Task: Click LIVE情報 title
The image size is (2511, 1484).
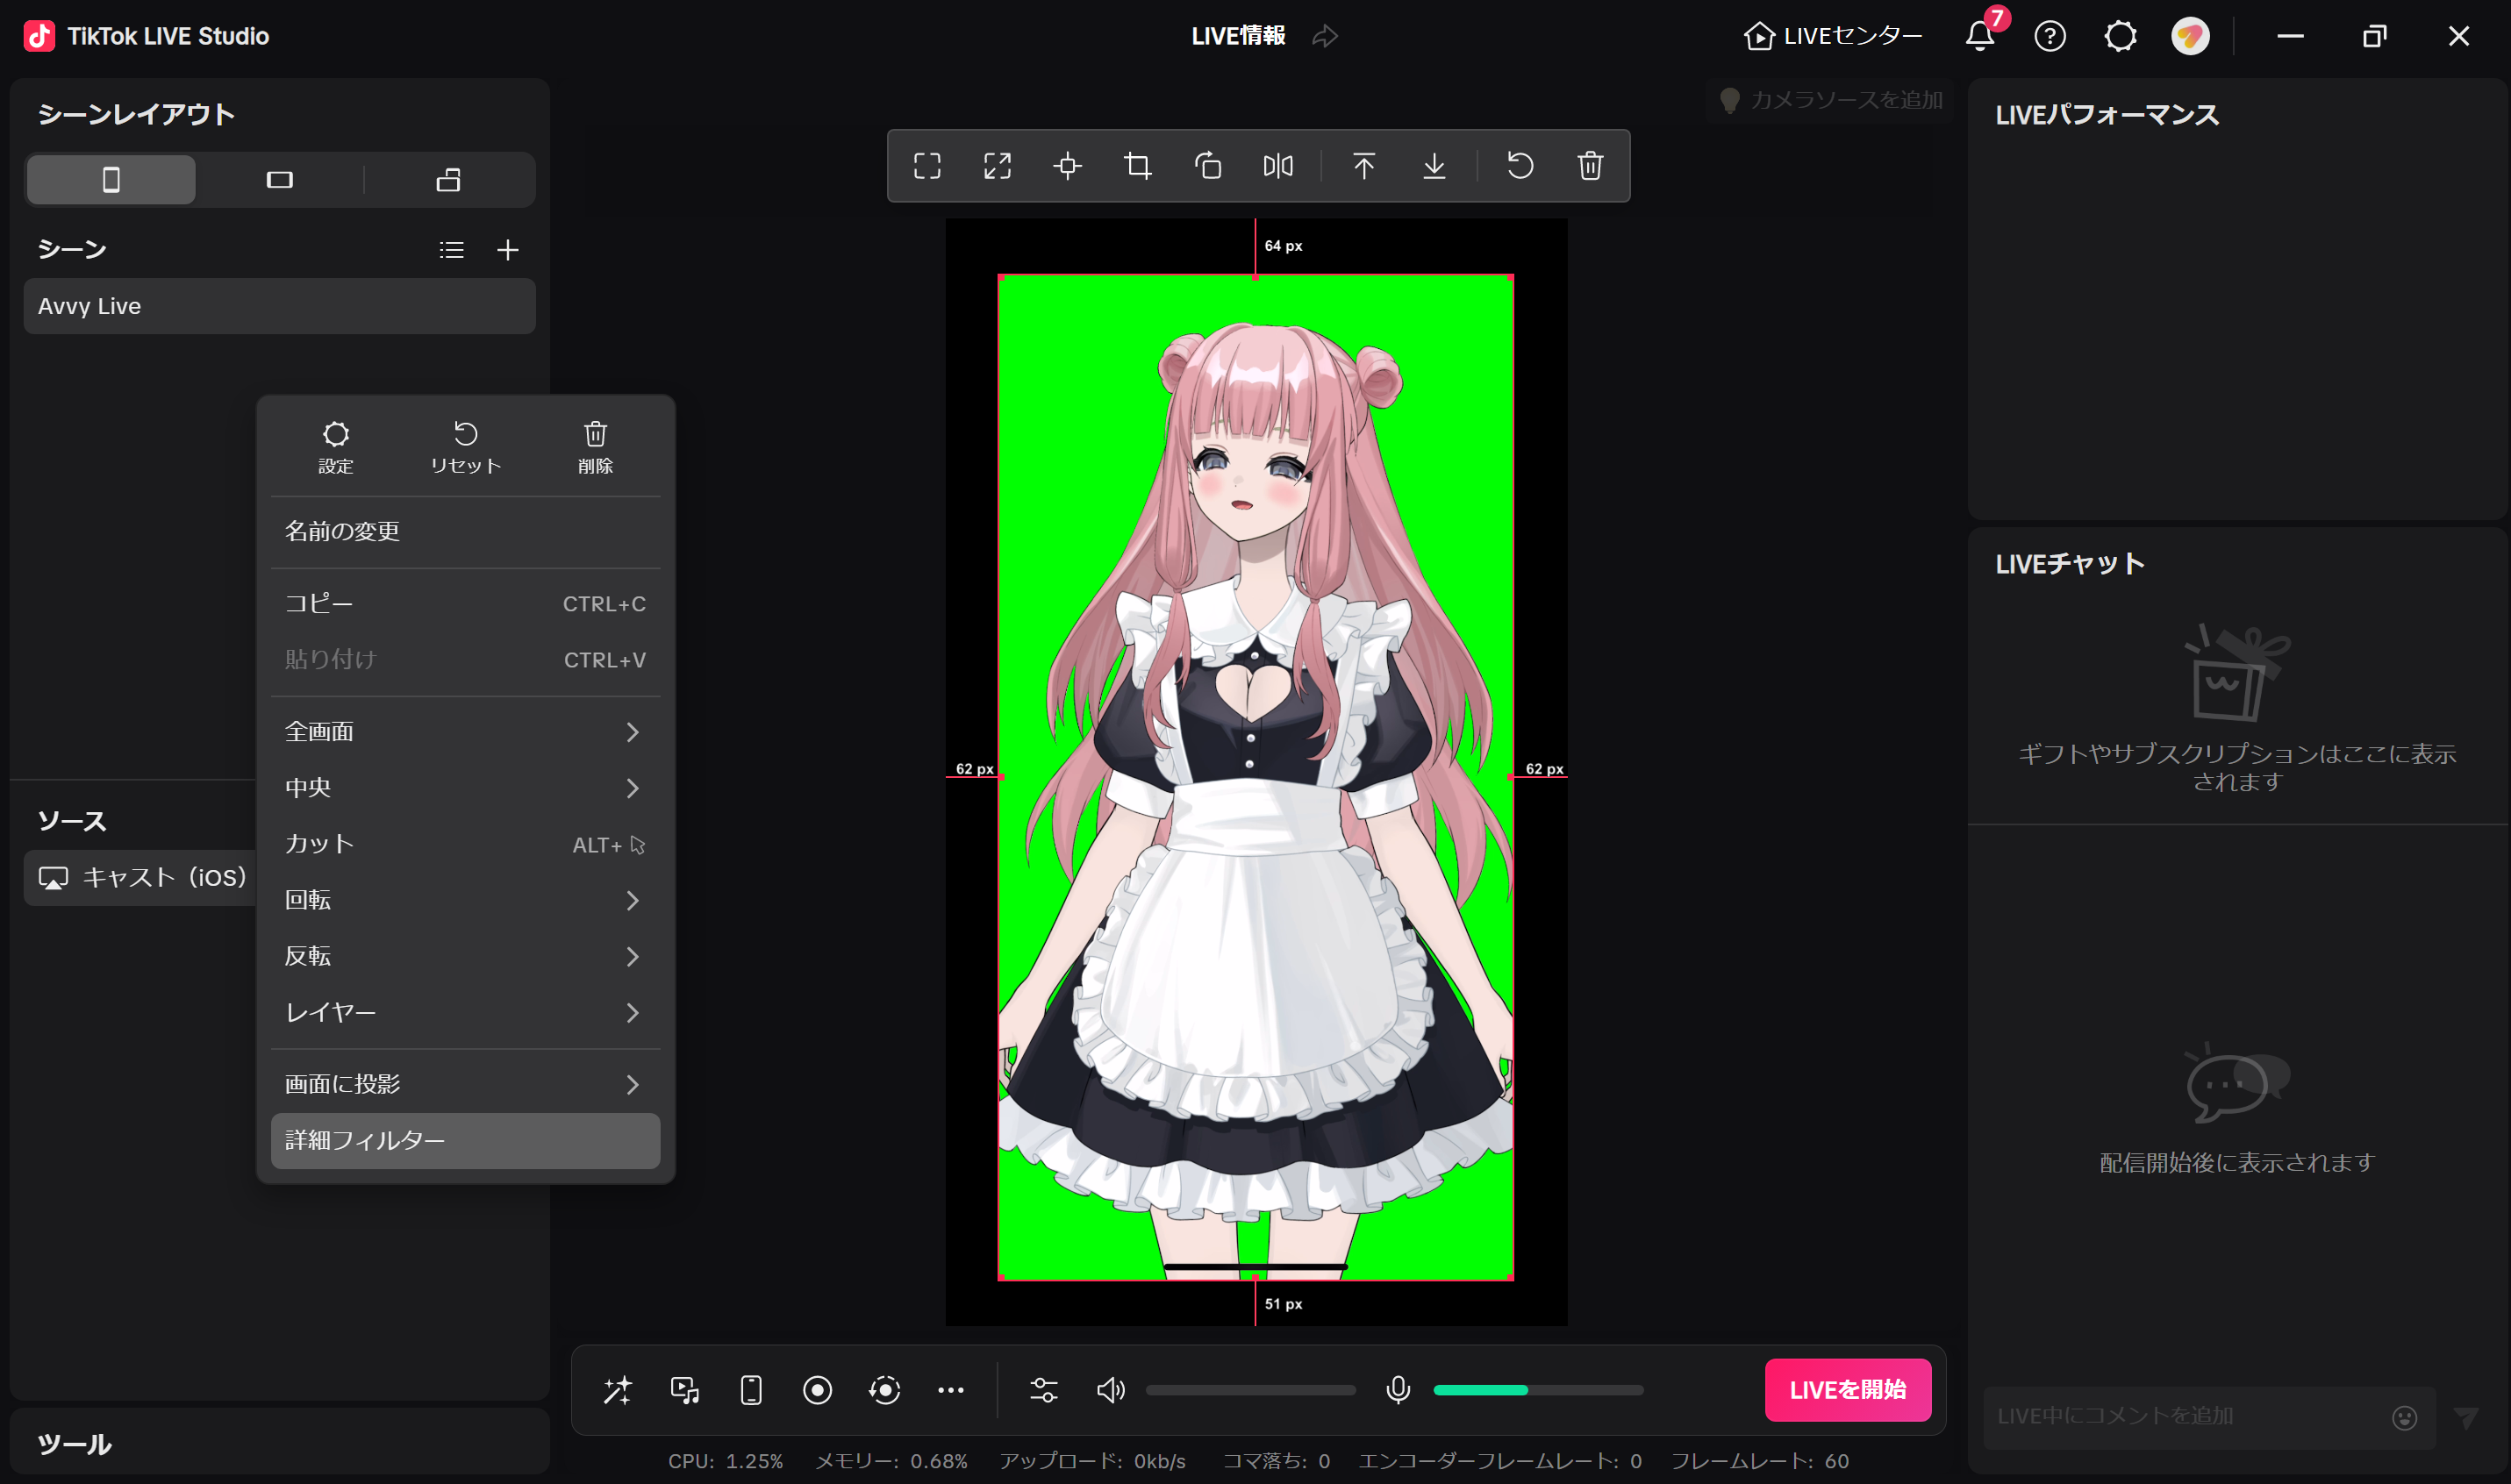Action: (x=1238, y=36)
